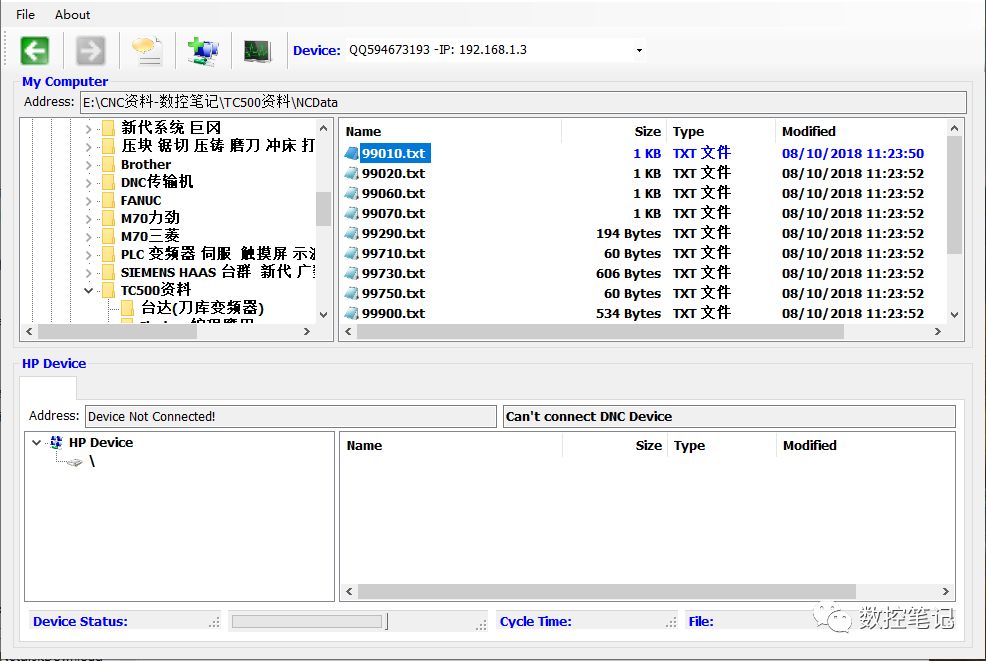This screenshot has width=986, height=661.
Task: Expand the FANUC folder node
Action: click(89, 201)
